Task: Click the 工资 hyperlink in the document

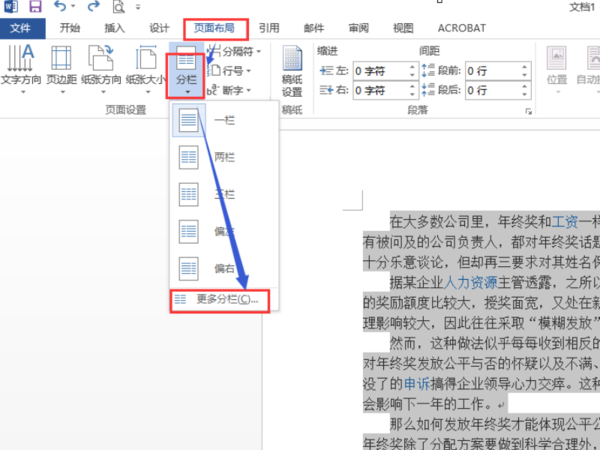Action: pyautogui.click(x=565, y=222)
